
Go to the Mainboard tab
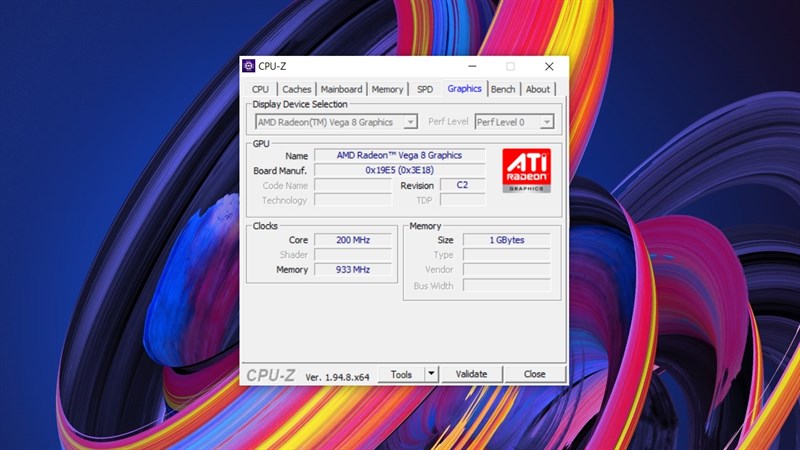(x=341, y=89)
